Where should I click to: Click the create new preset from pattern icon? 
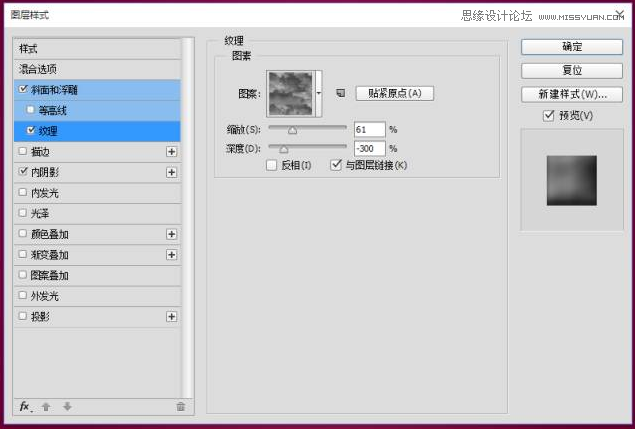point(341,93)
